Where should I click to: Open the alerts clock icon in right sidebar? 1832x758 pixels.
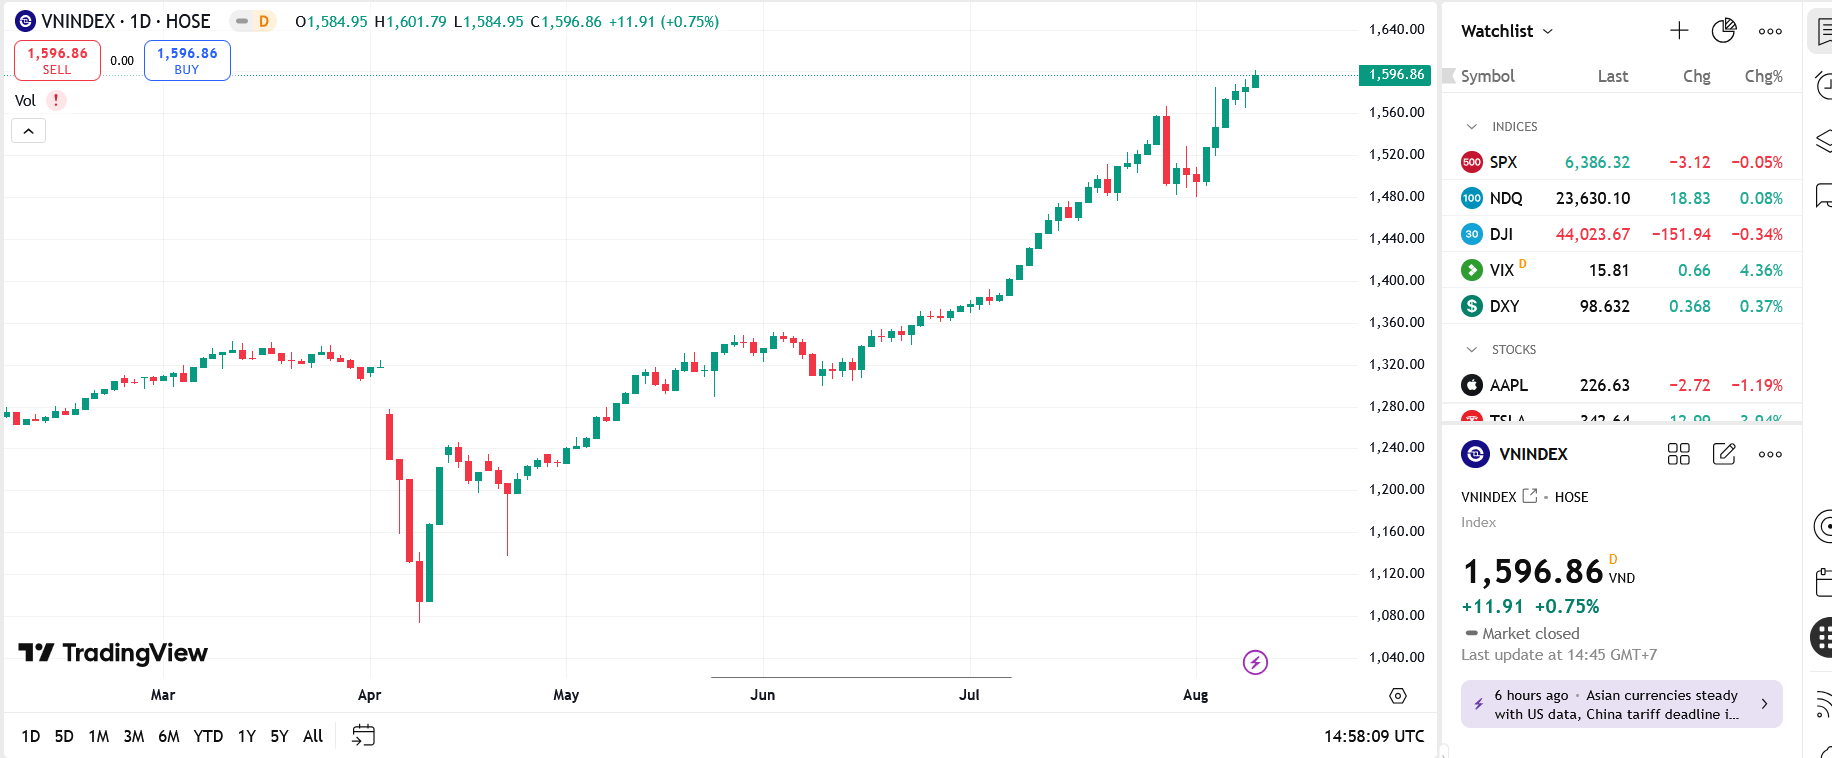click(x=1823, y=86)
